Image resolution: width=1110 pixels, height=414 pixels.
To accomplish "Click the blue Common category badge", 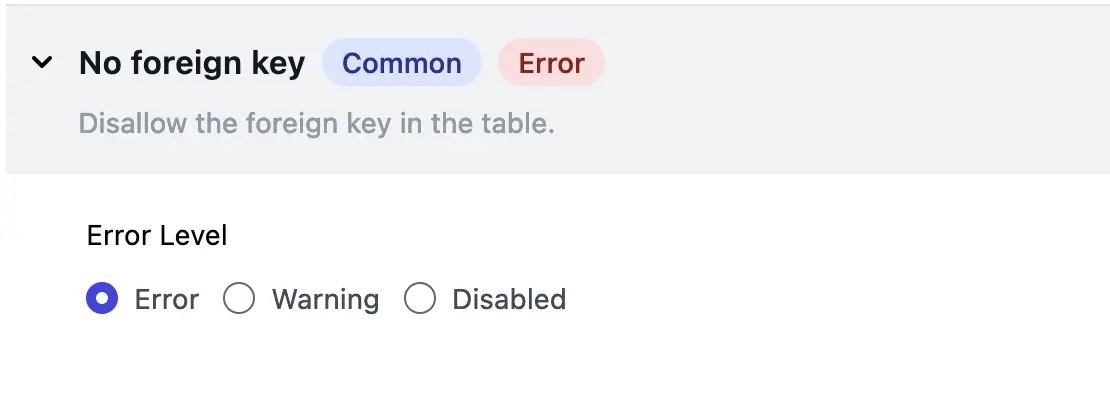I will [x=402, y=63].
